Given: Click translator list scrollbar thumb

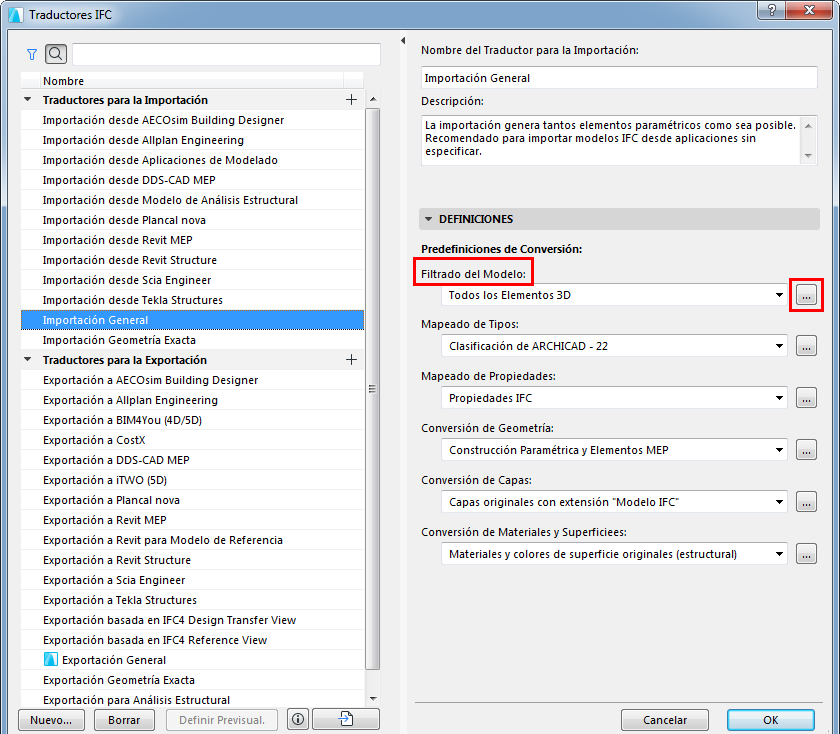Looking at the screenshot, I should click(x=372, y=388).
